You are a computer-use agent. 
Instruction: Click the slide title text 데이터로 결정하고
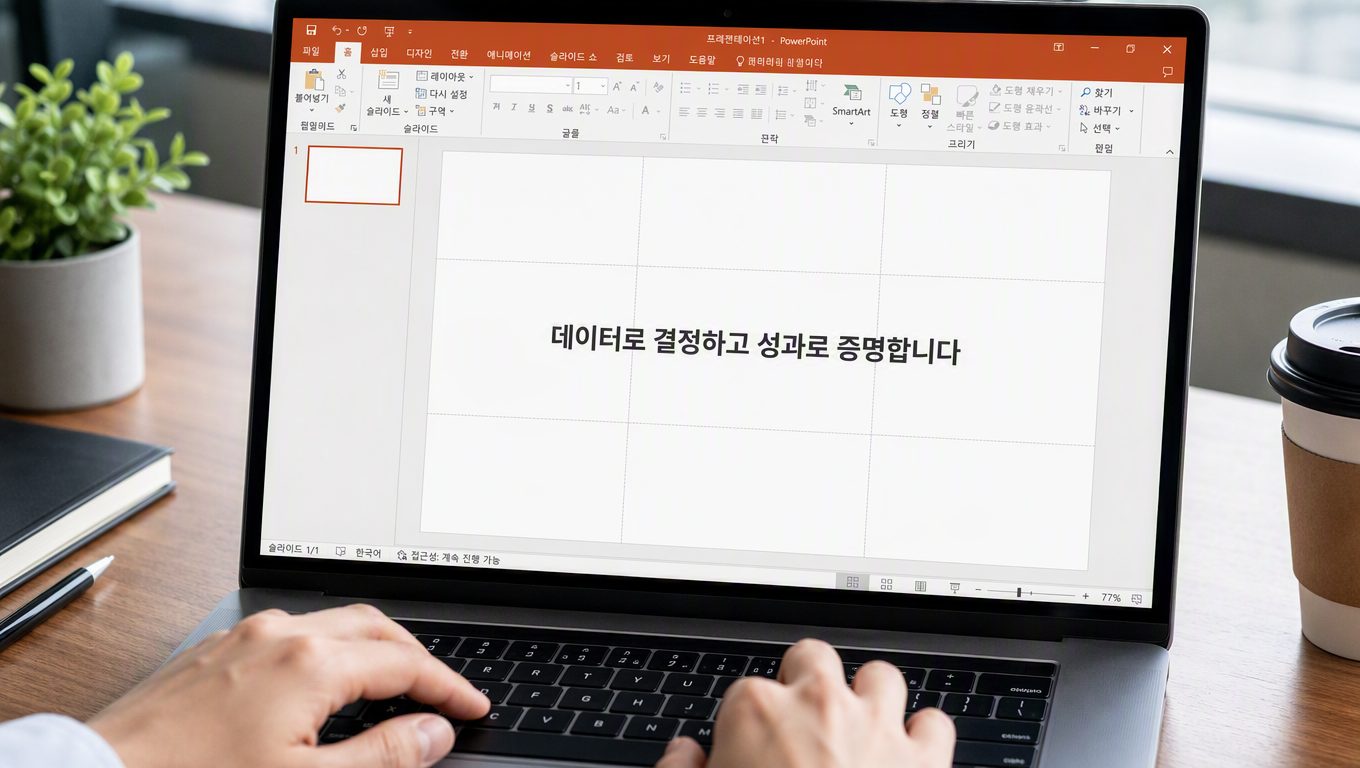coord(649,339)
